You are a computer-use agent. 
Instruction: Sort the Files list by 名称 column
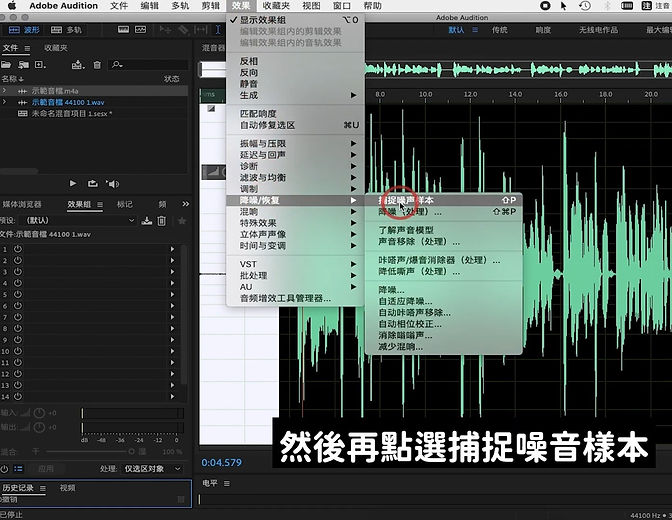(x=12, y=79)
